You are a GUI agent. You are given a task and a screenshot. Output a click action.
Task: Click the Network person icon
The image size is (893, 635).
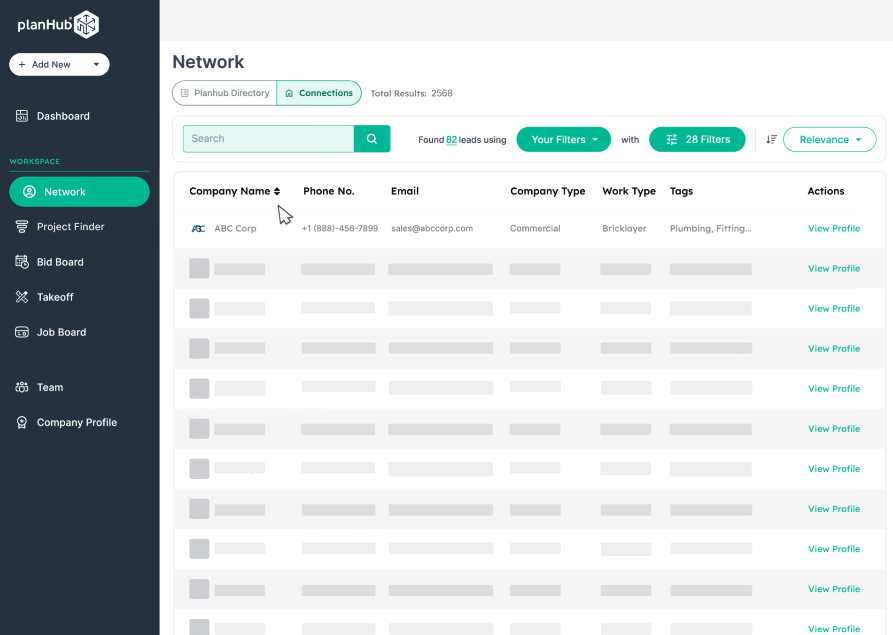[29, 192]
